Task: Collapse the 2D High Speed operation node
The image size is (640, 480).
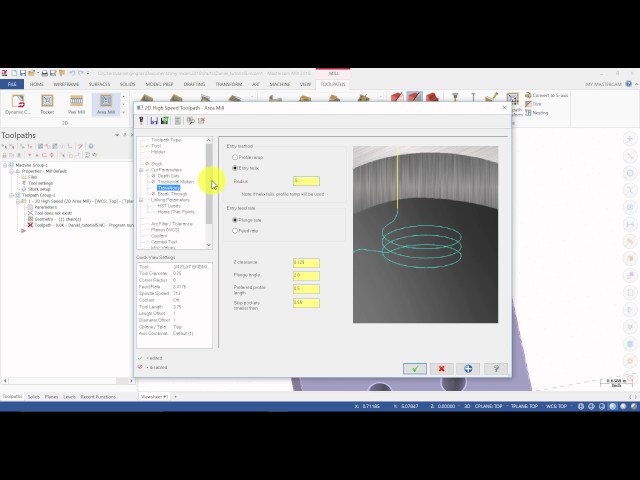Action: [x=18, y=201]
